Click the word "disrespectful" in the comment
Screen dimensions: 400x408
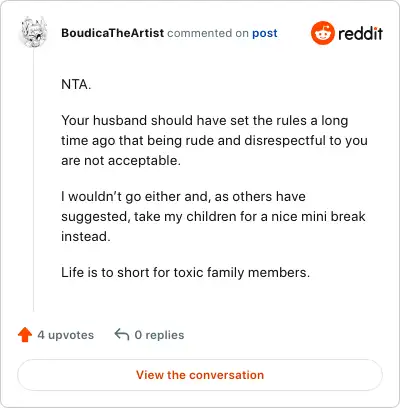[x=285, y=140]
